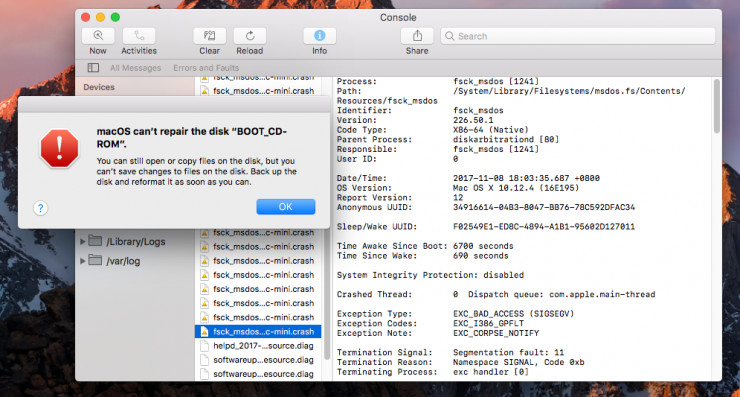The image size is (740, 397).
Task: Click the Now toolbar icon
Action: tap(98, 36)
